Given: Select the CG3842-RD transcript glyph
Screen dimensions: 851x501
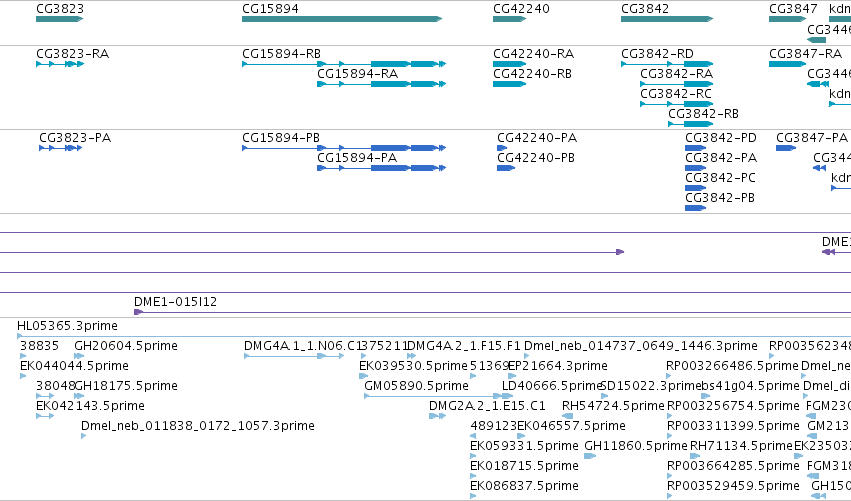Looking at the screenshot, I should (667, 64).
